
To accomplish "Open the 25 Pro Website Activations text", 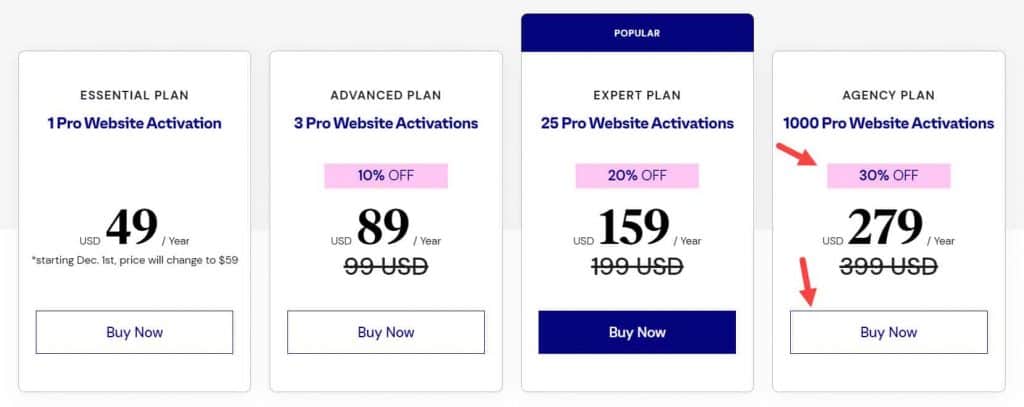I will pyautogui.click(x=636, y=124).
